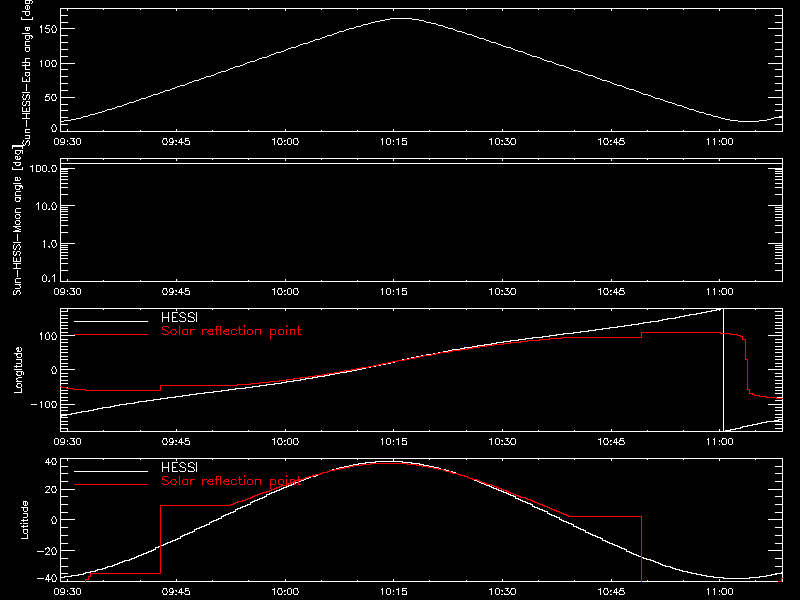
Task: Click 10:45 time label under Moon angle plot
Action: 611,291
